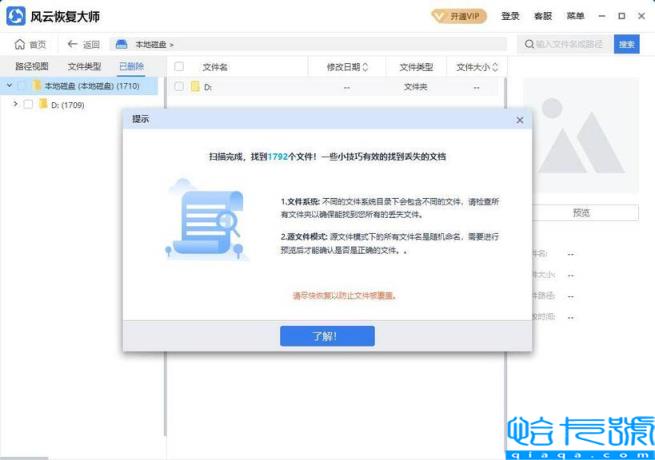Collapse the 本地磁盘 (1710) tree node
This screenshot has height=460, width=655.
9,86
